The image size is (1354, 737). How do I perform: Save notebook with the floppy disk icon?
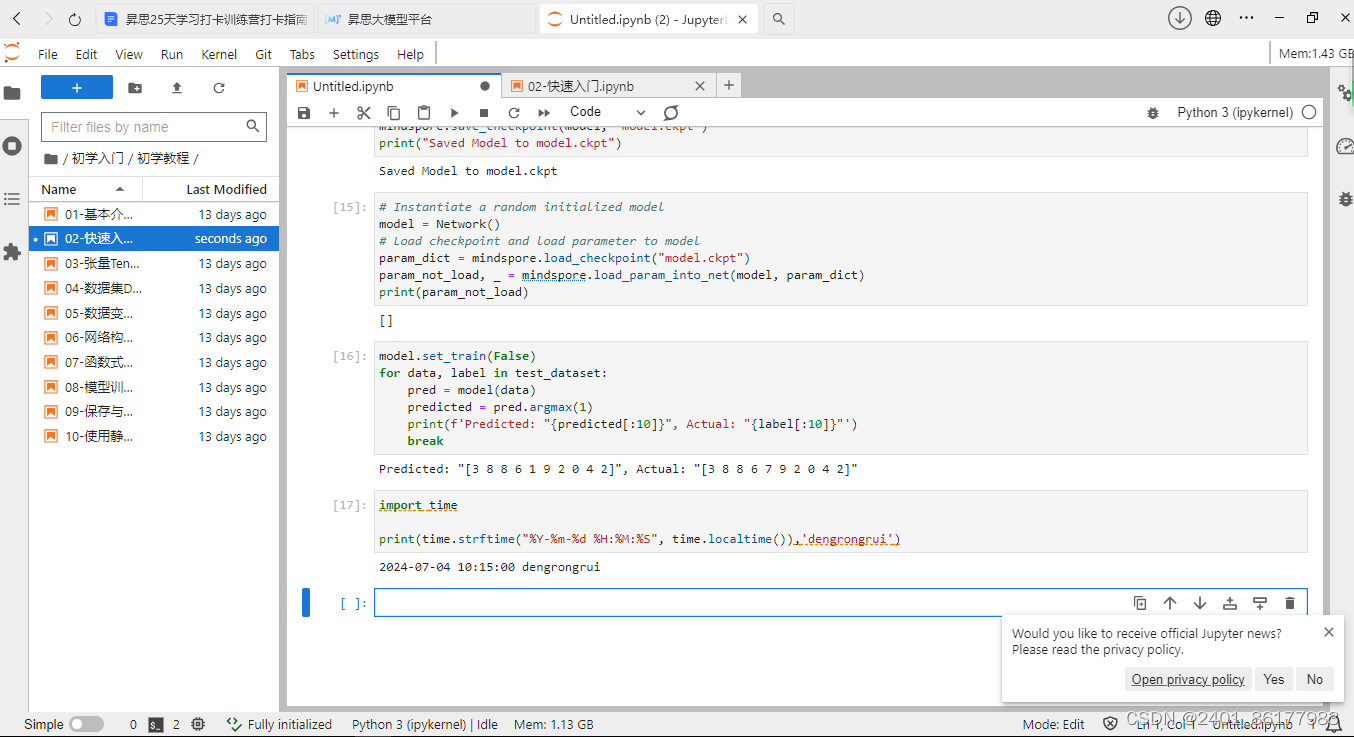click(304, 113)
